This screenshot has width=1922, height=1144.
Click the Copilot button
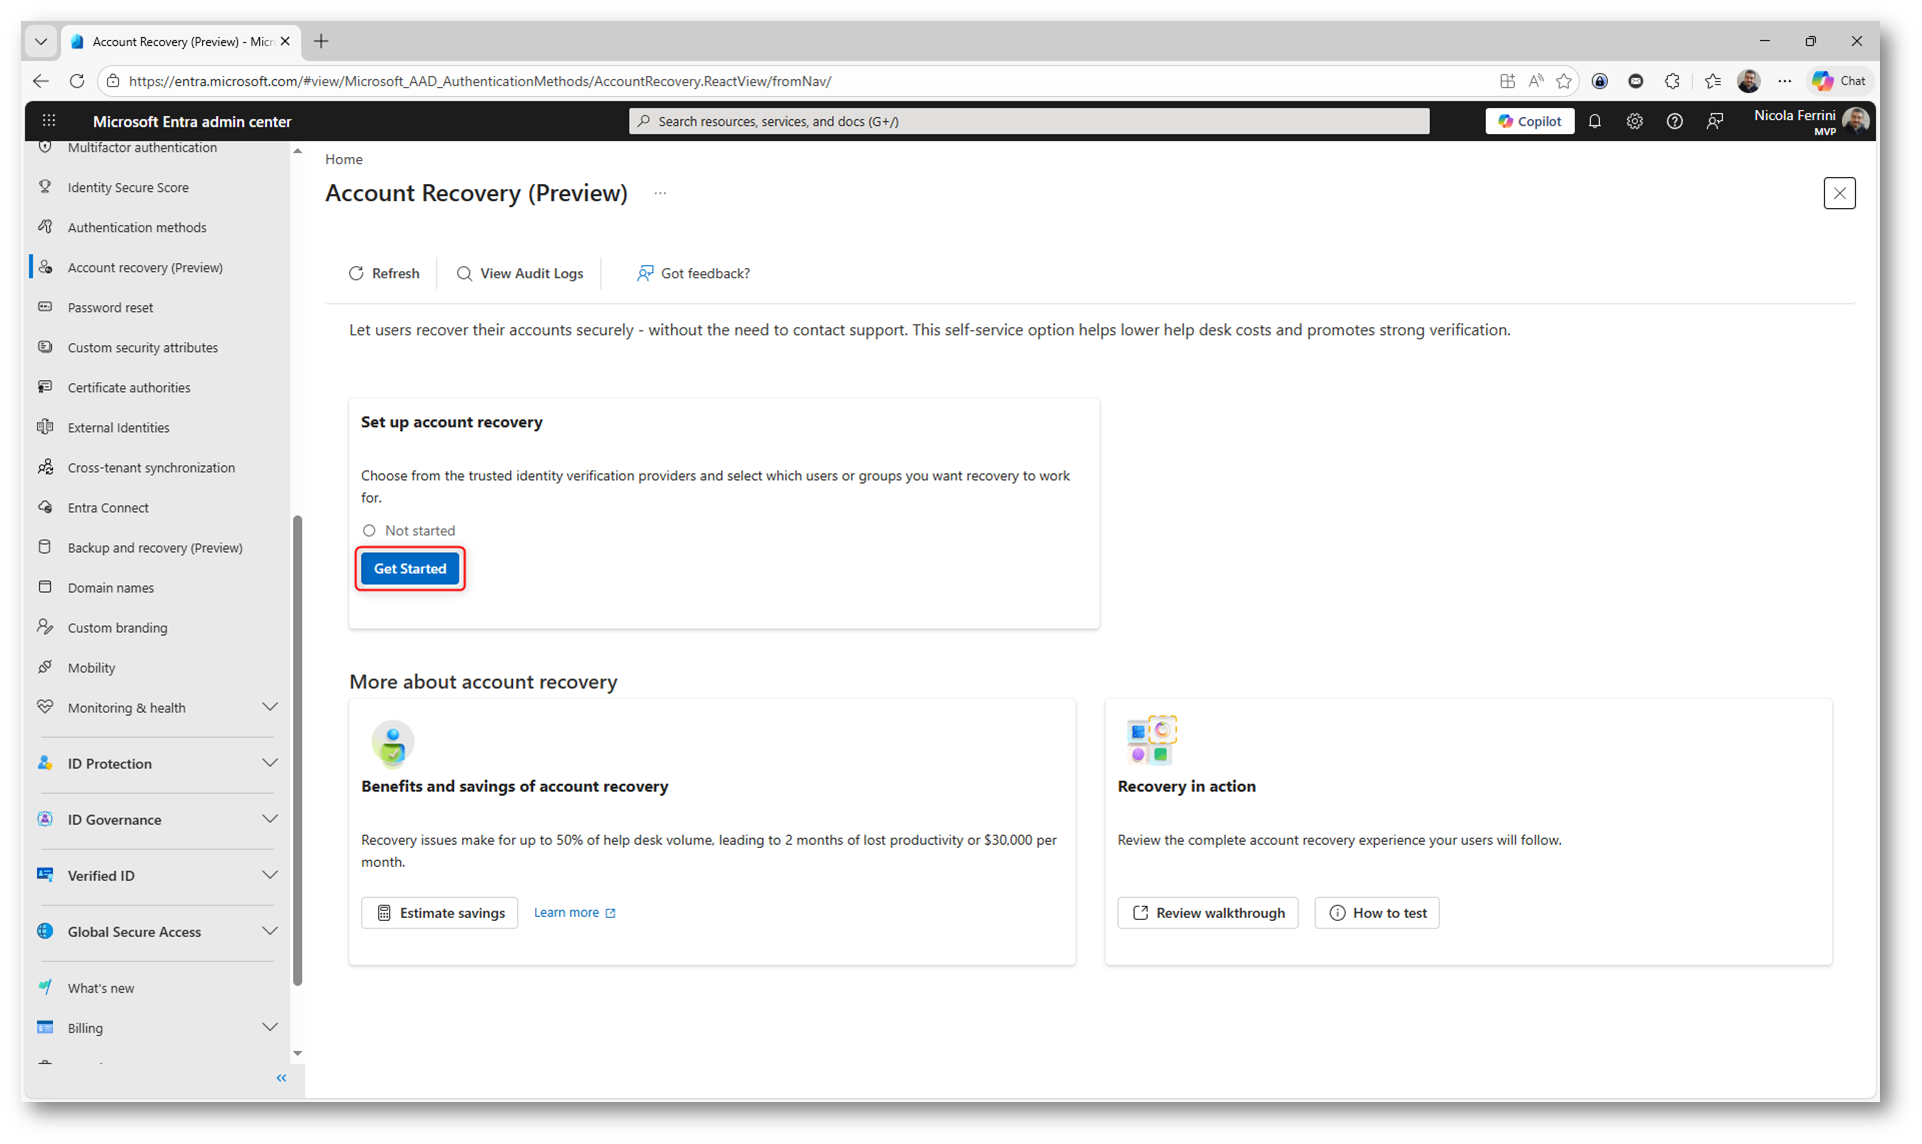tap(1529, 121)
